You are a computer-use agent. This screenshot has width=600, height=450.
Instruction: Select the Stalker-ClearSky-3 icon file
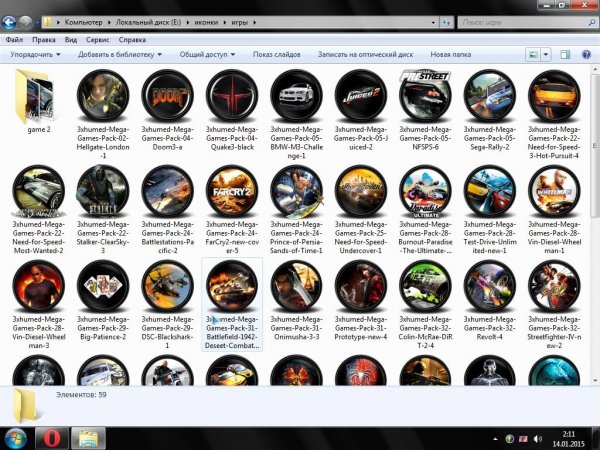click(x=103, y=209)
